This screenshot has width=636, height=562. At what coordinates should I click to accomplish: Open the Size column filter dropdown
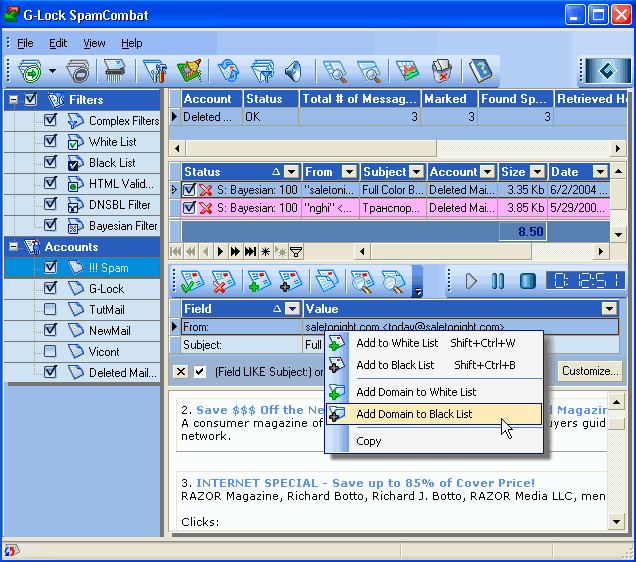point(537,172)
